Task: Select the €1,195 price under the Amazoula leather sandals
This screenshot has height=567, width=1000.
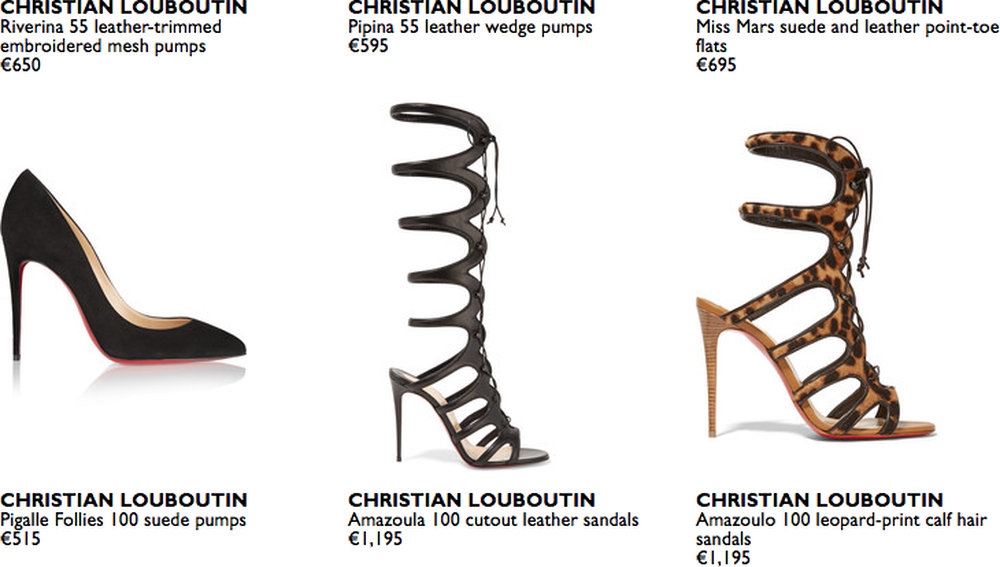Action: coord(376,539)
